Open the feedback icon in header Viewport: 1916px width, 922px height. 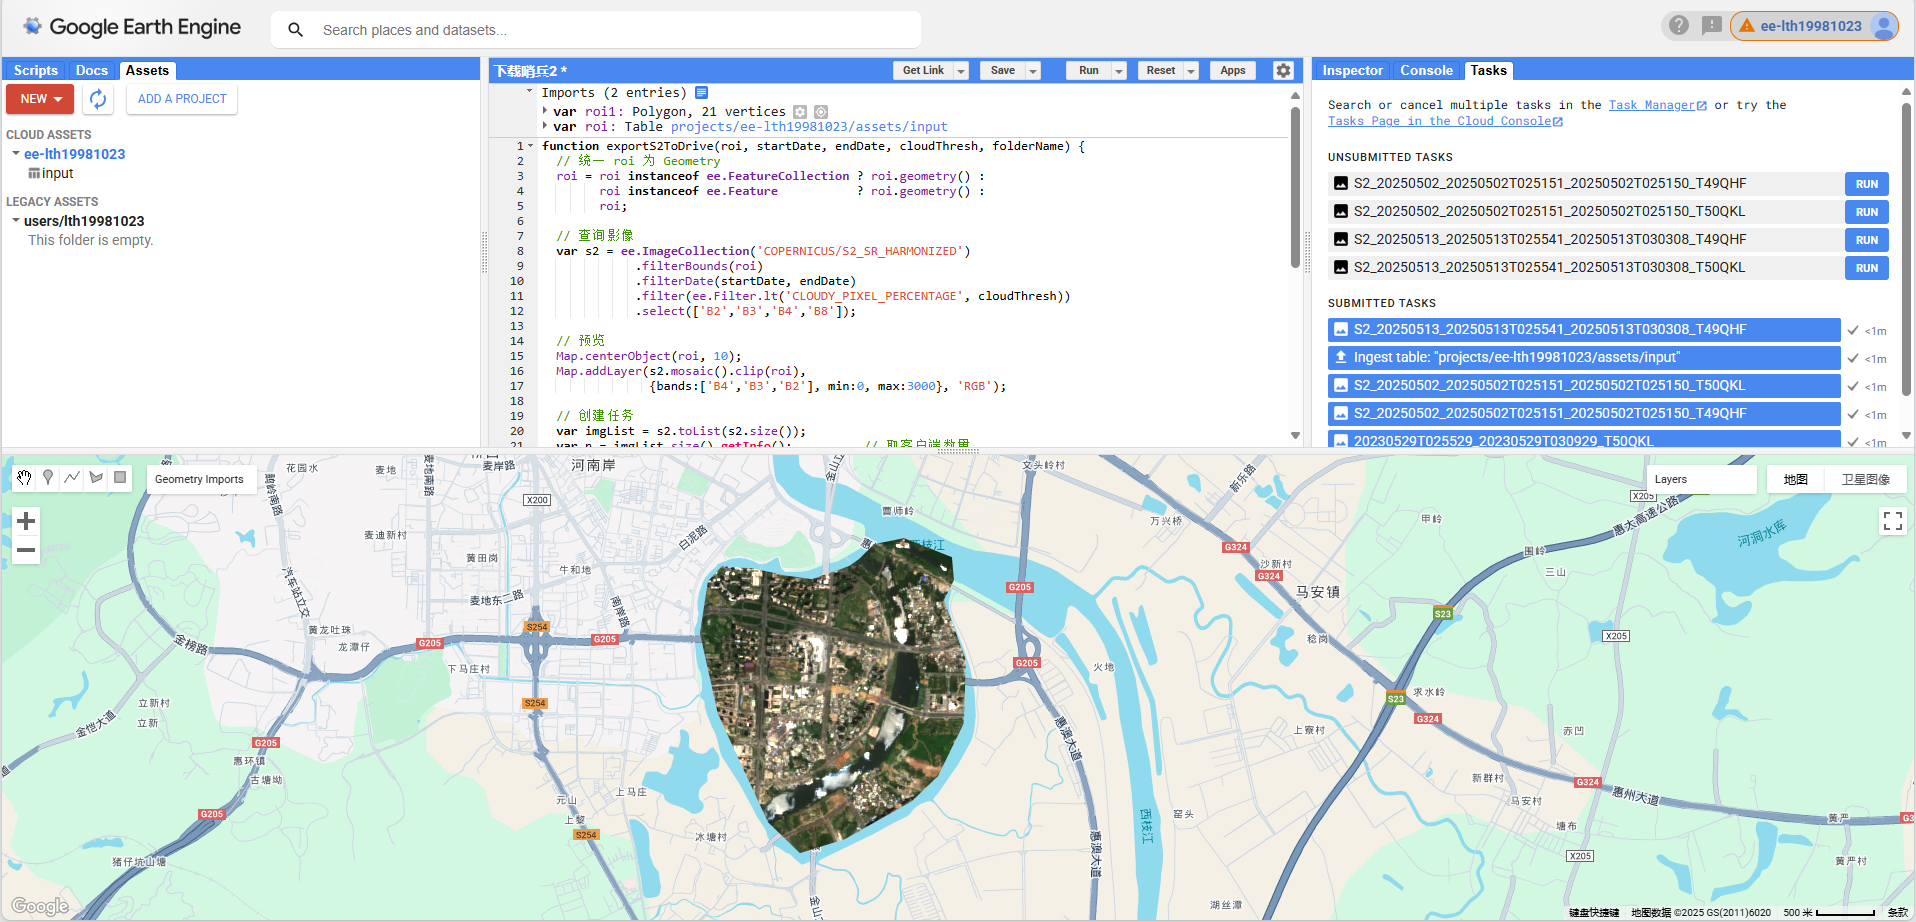1712,26
